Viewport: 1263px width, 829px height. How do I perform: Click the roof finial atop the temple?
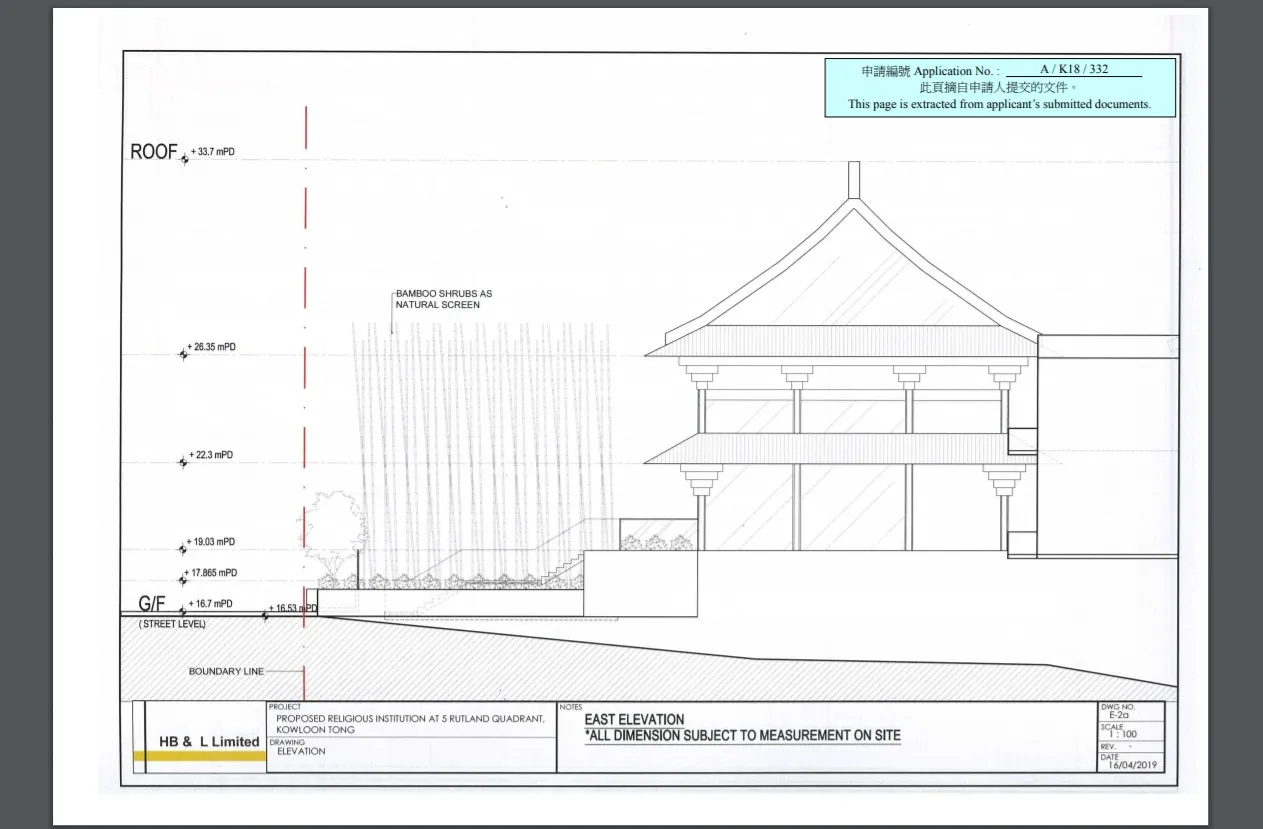tap(853, 180)
